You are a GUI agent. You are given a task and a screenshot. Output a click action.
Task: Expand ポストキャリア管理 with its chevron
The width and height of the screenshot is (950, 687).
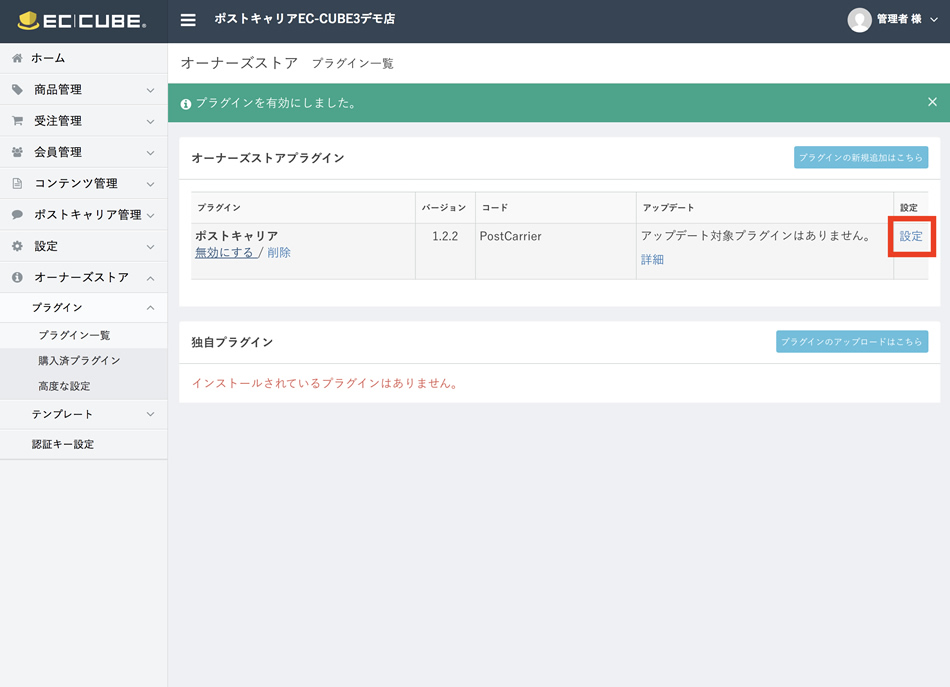[150, 216]
